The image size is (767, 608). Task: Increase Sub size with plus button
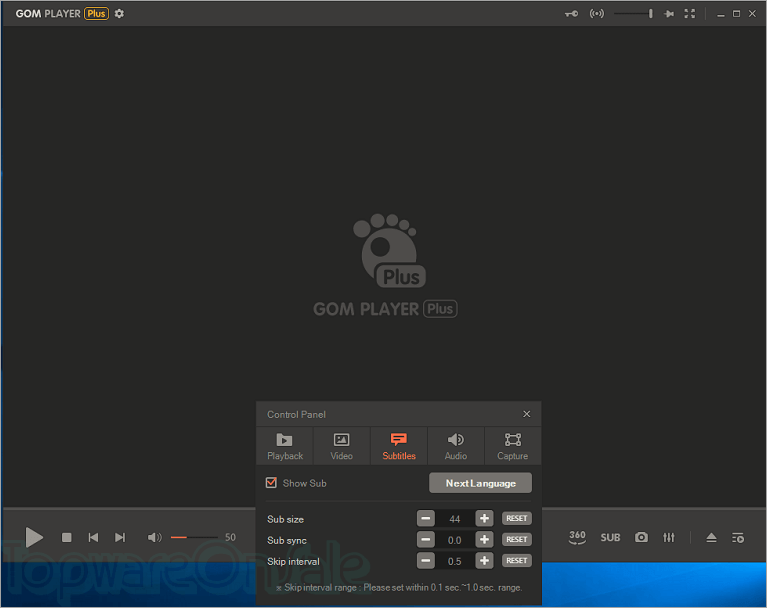[x=484, y=518]
